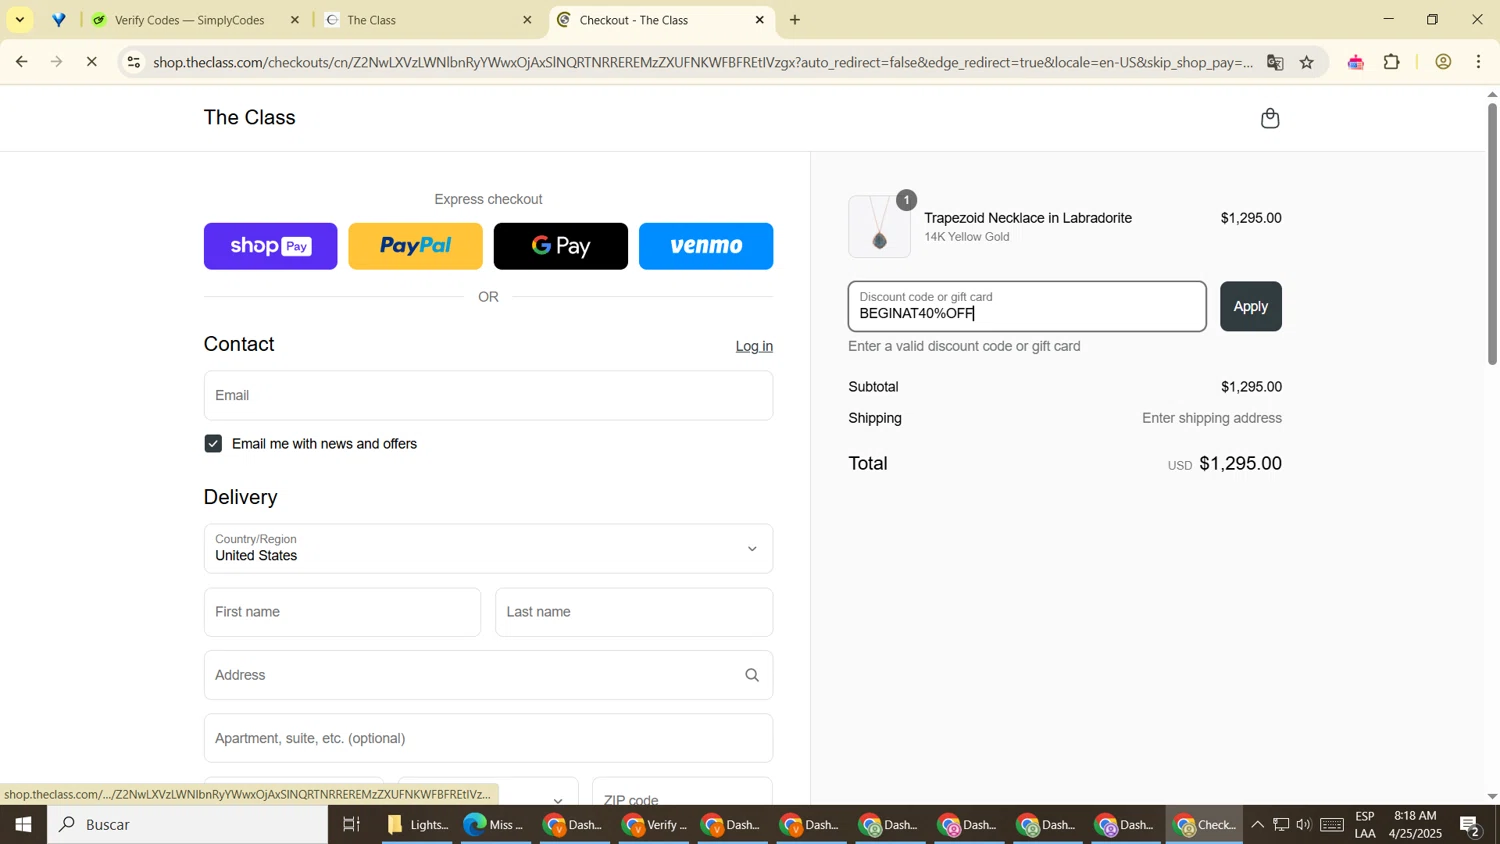Open the Extensions puzzle icon
The height and width of the screenshot is (844, 1500).
[1392, 62]
